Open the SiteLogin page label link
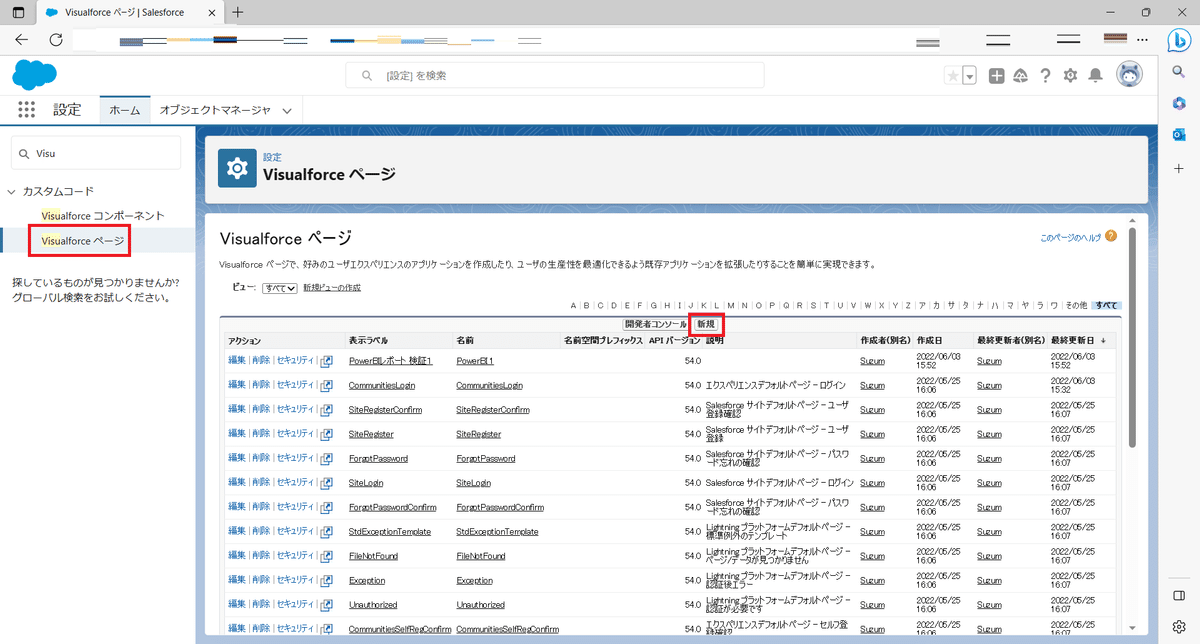Image resolution: width=1200 pixels, height=644 pixels. pyautogui.click(x=366, y=482)
